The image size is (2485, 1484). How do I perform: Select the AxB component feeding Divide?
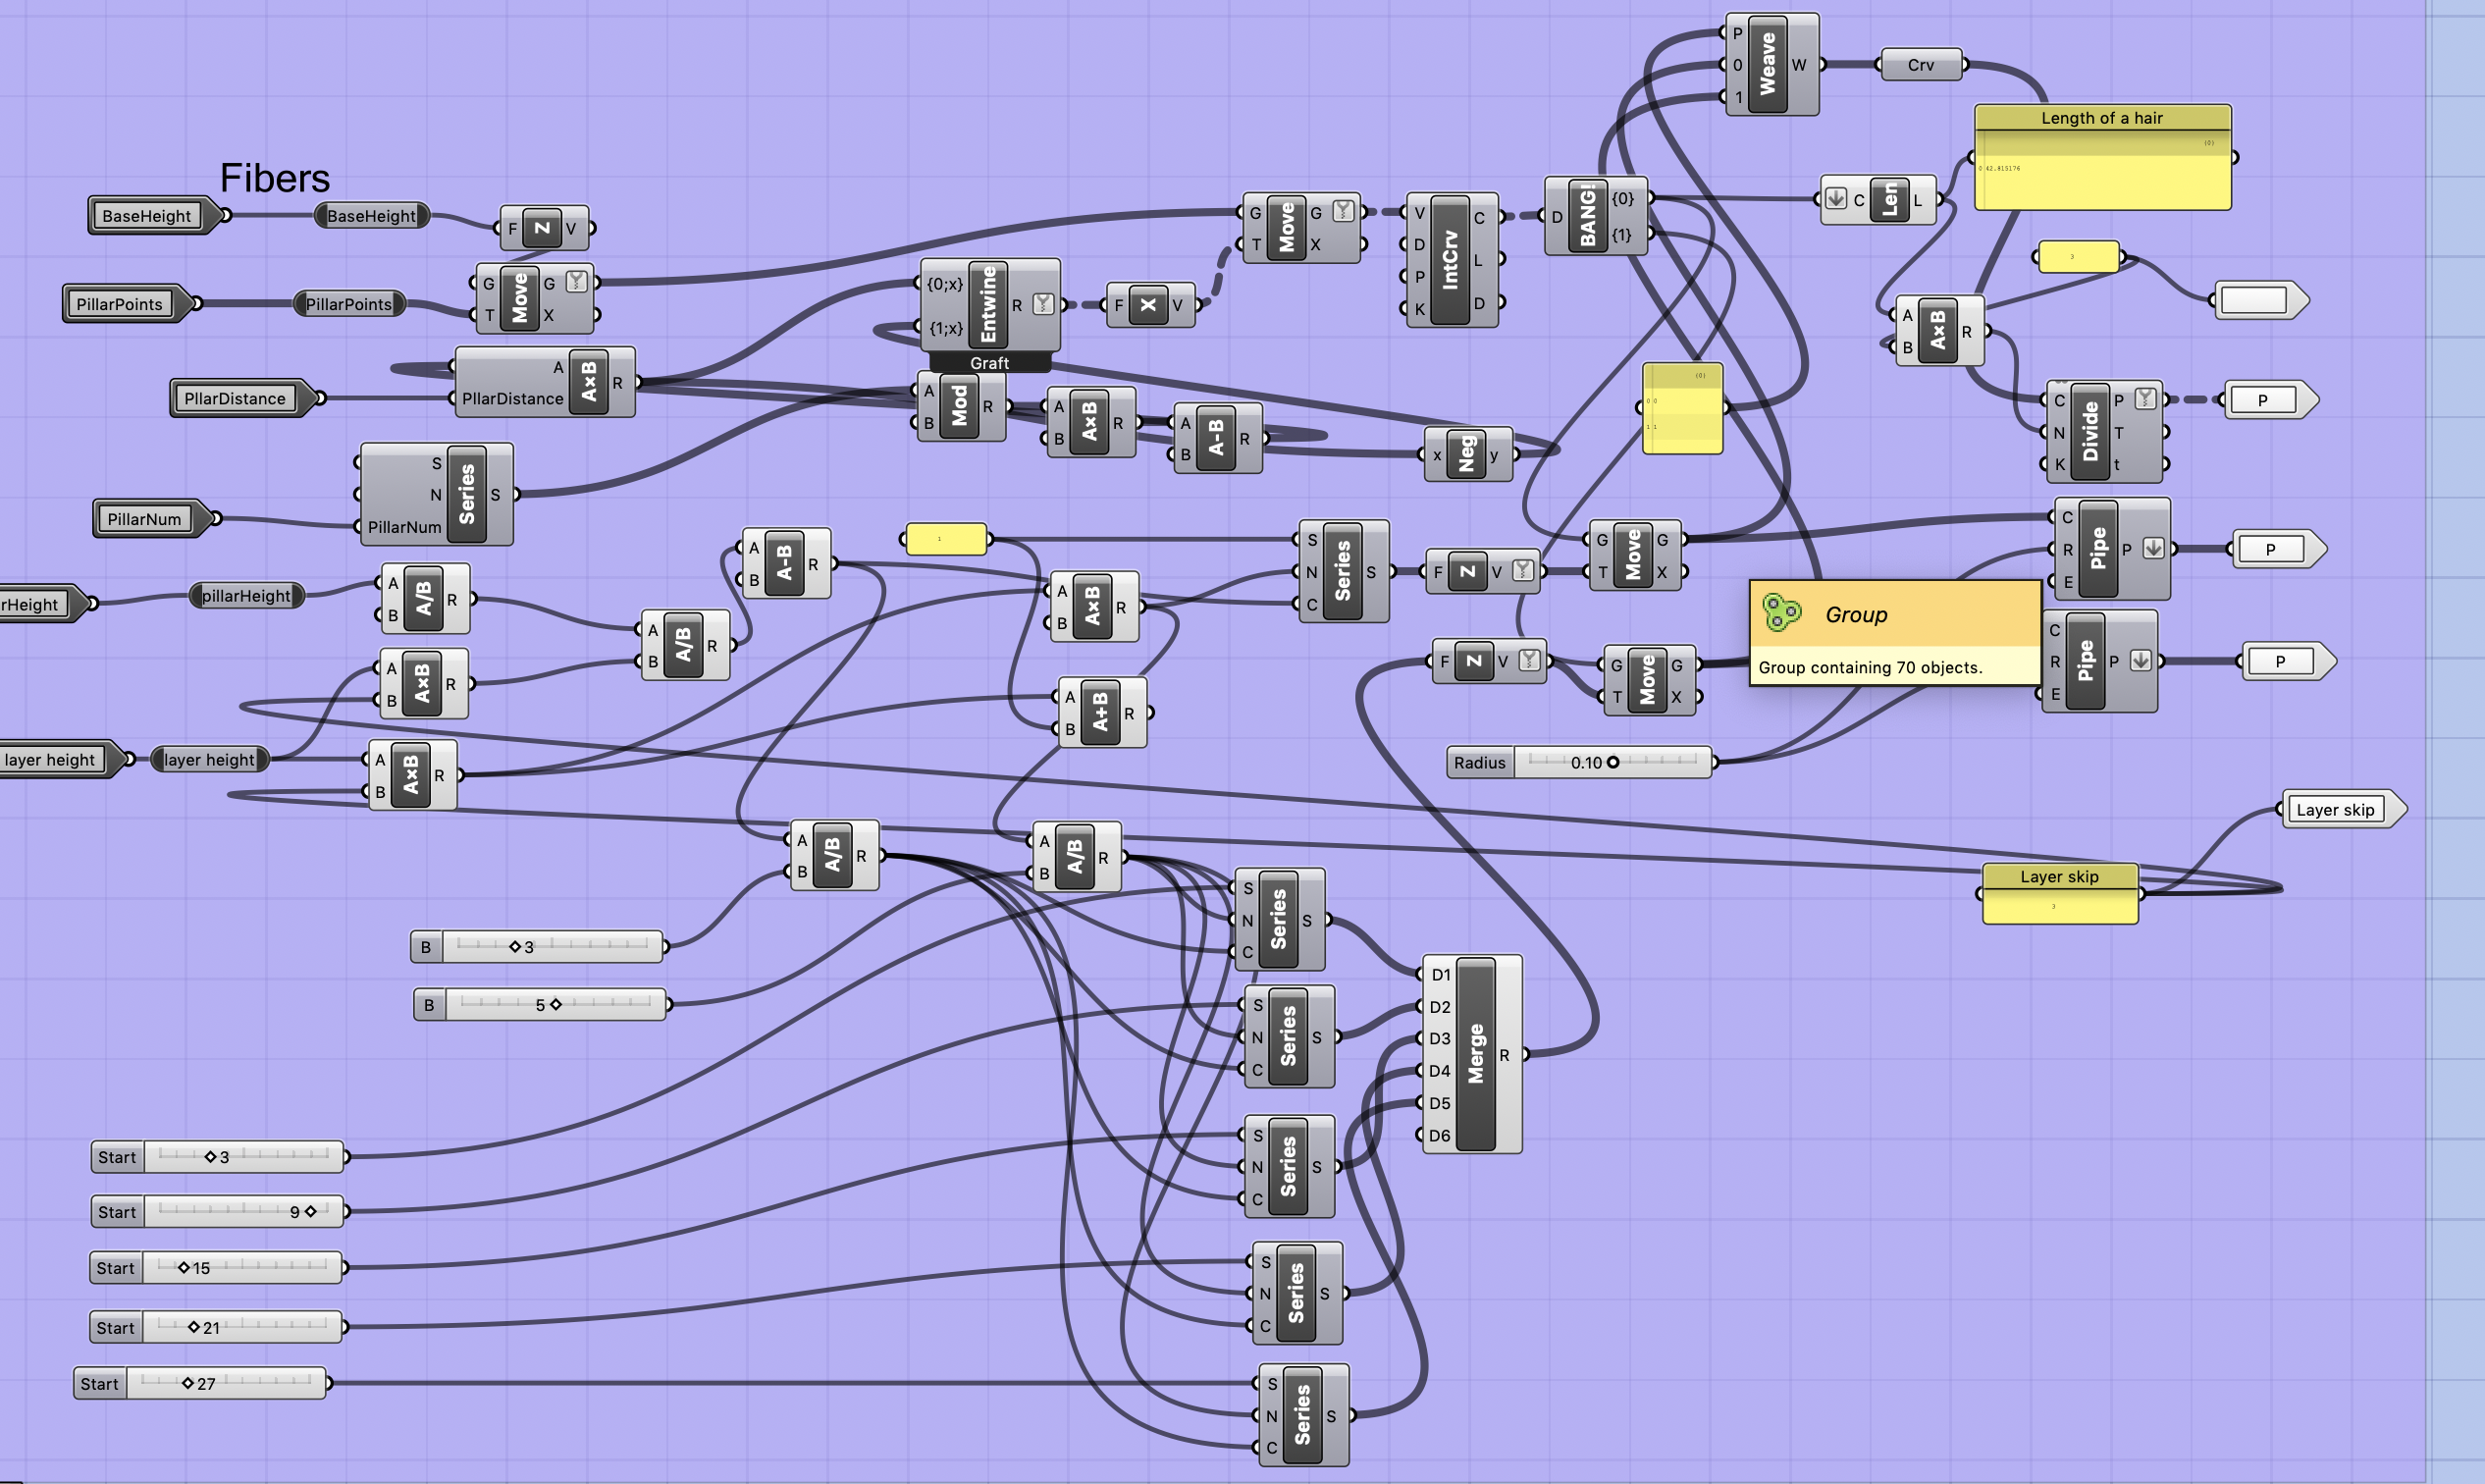point(1938,330)
